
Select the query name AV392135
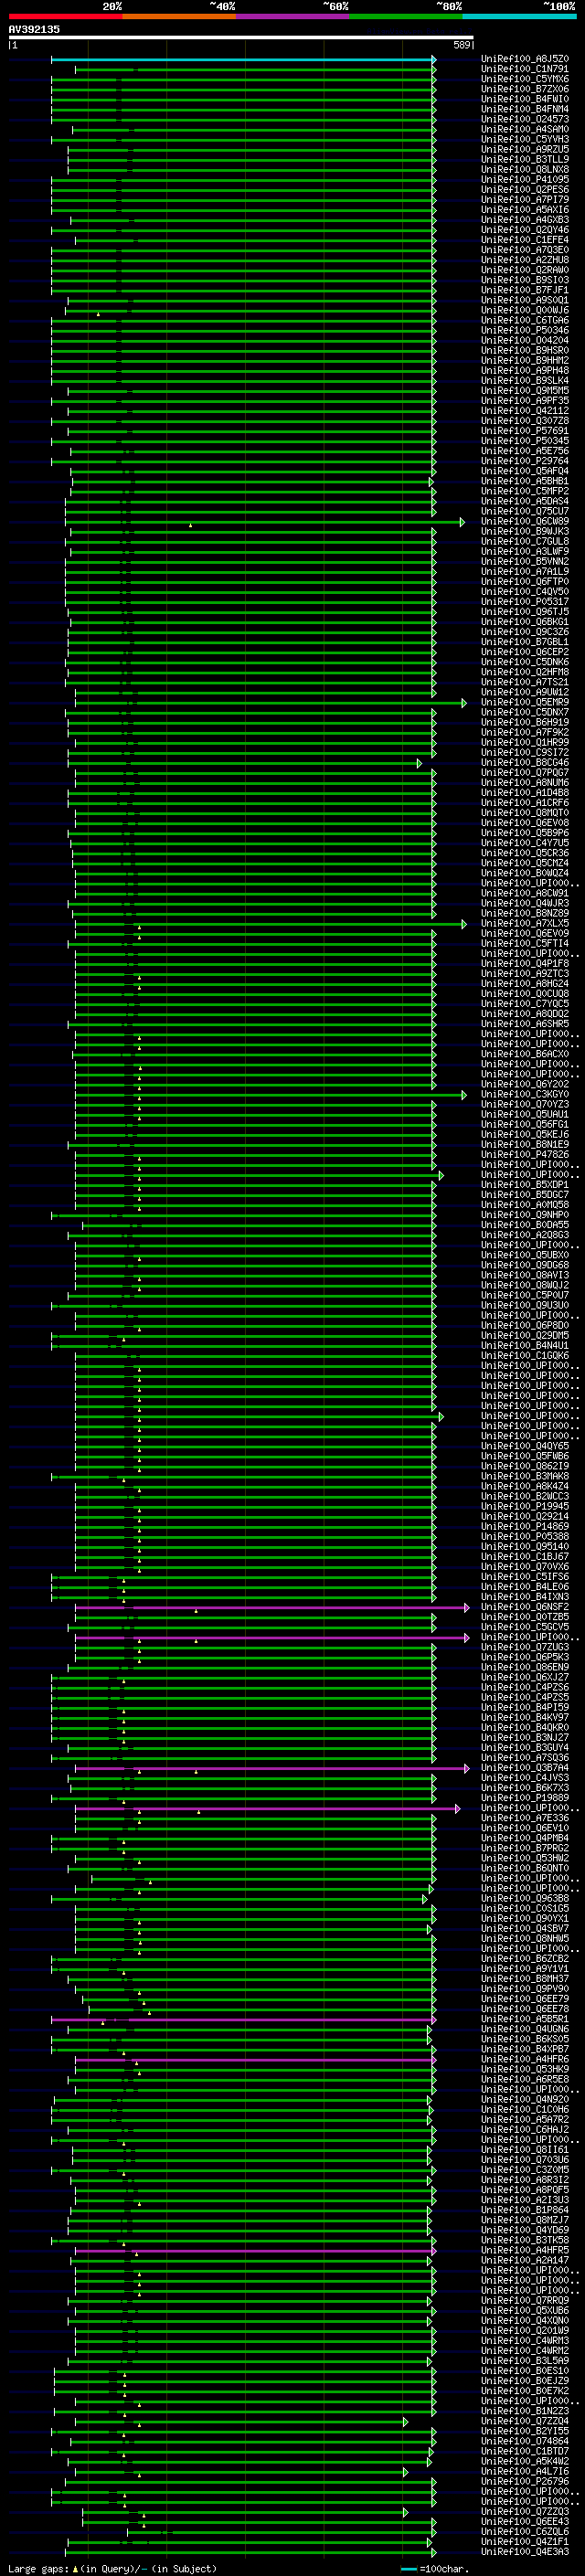click(34, 29)
